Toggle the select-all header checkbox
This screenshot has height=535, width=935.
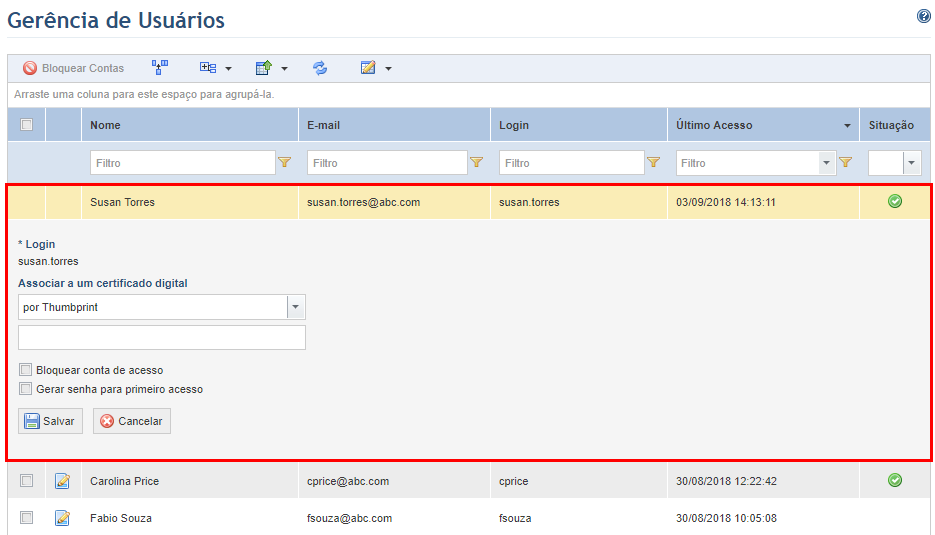tap(26, 125)
